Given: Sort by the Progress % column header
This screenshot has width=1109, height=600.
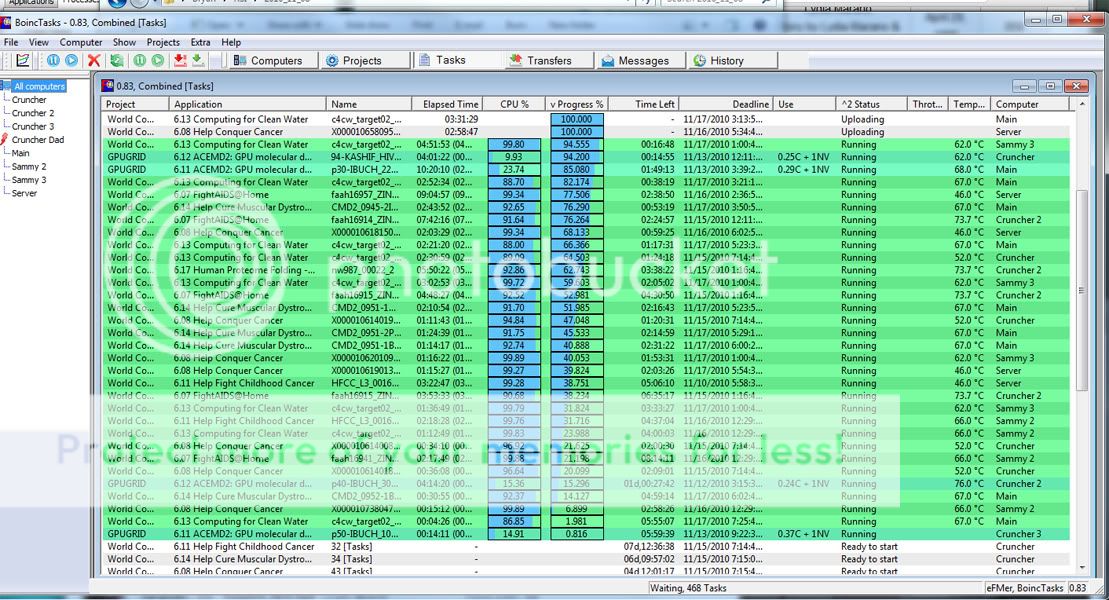Looking at the screenshot, I should pos(577,104).
